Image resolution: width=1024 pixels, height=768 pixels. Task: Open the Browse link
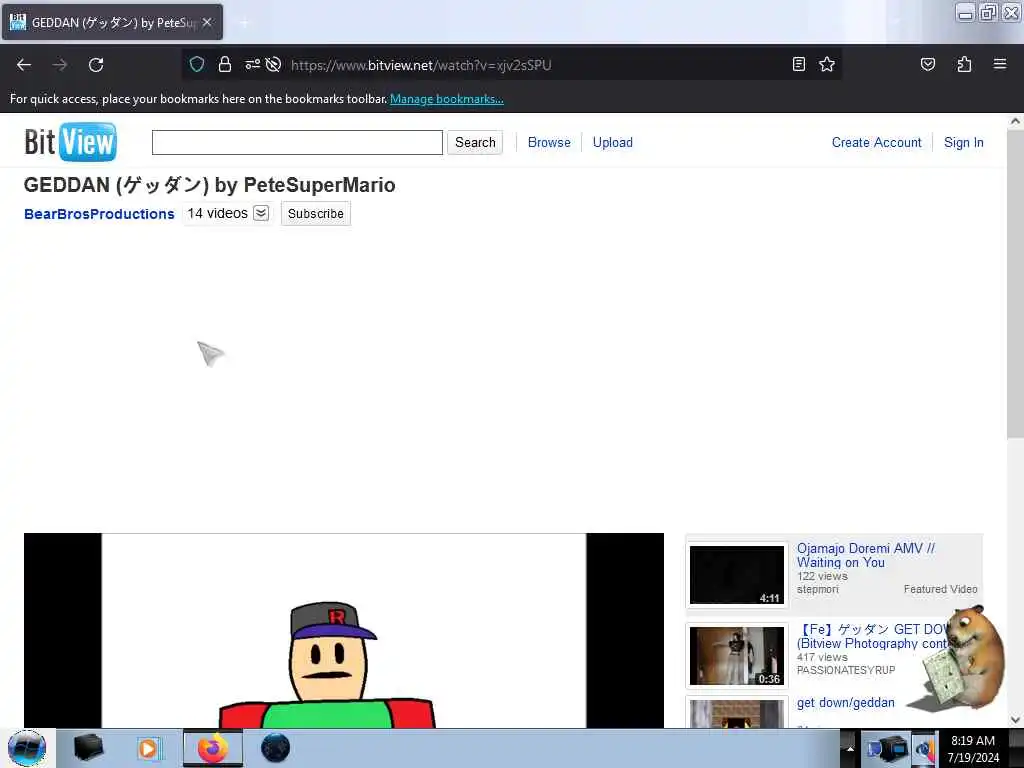pyautogui.click(x=549, y=142)
